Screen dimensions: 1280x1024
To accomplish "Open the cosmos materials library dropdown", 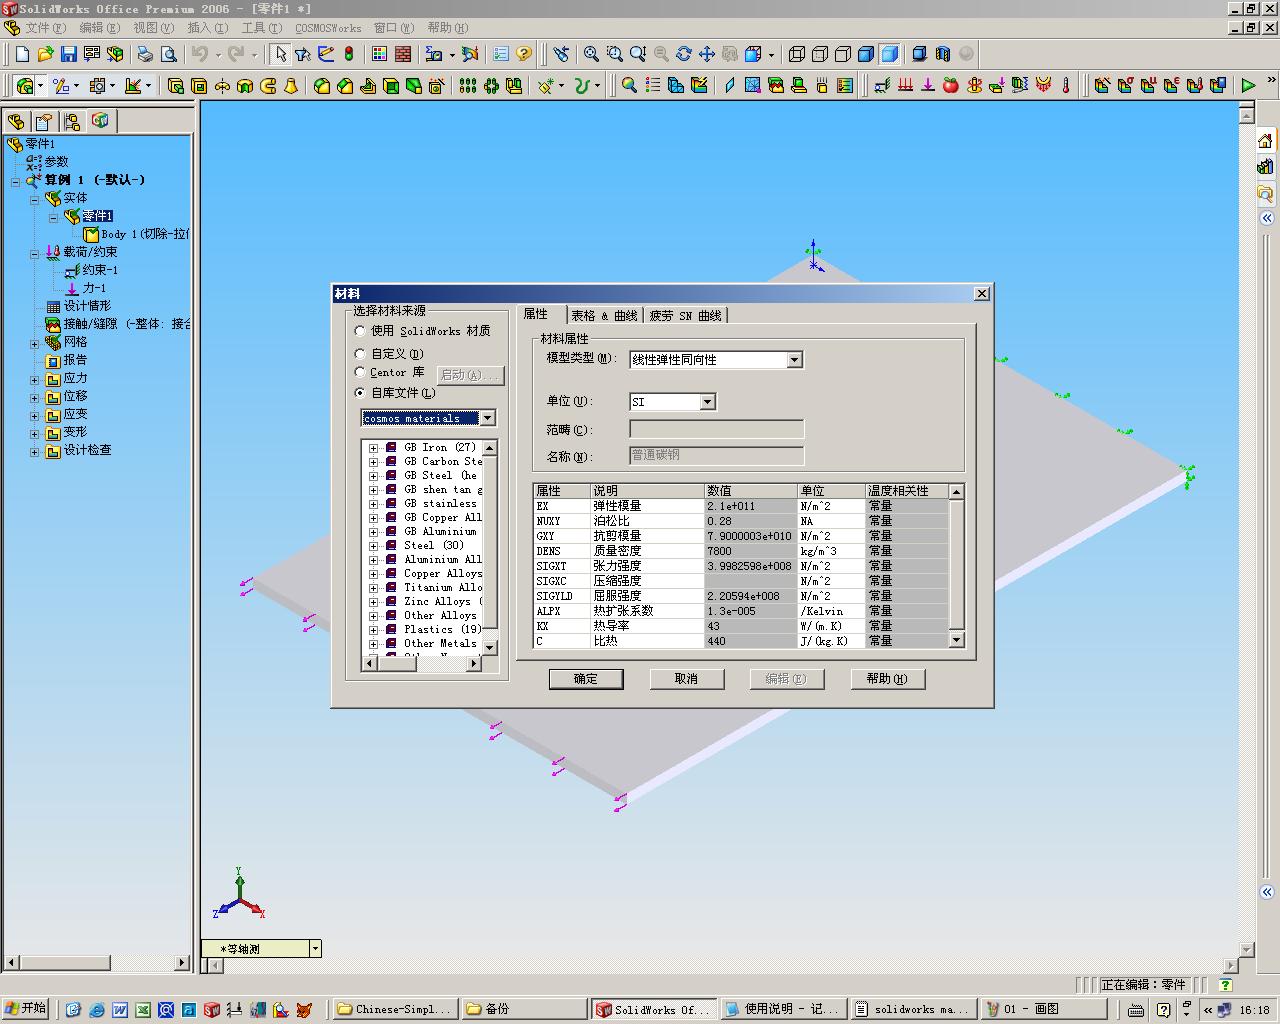I will click(x=487, y=418).
